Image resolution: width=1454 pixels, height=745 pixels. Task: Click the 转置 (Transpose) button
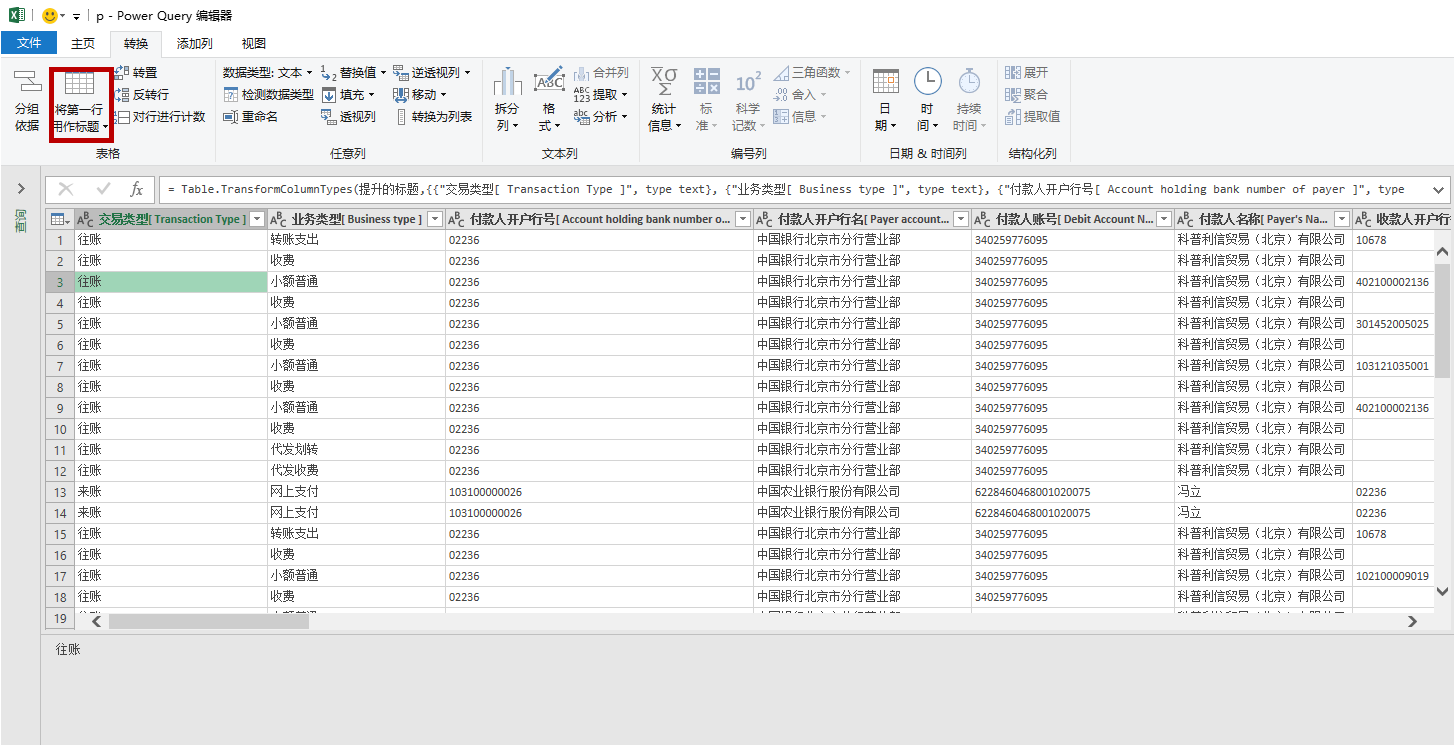[135, 72]
